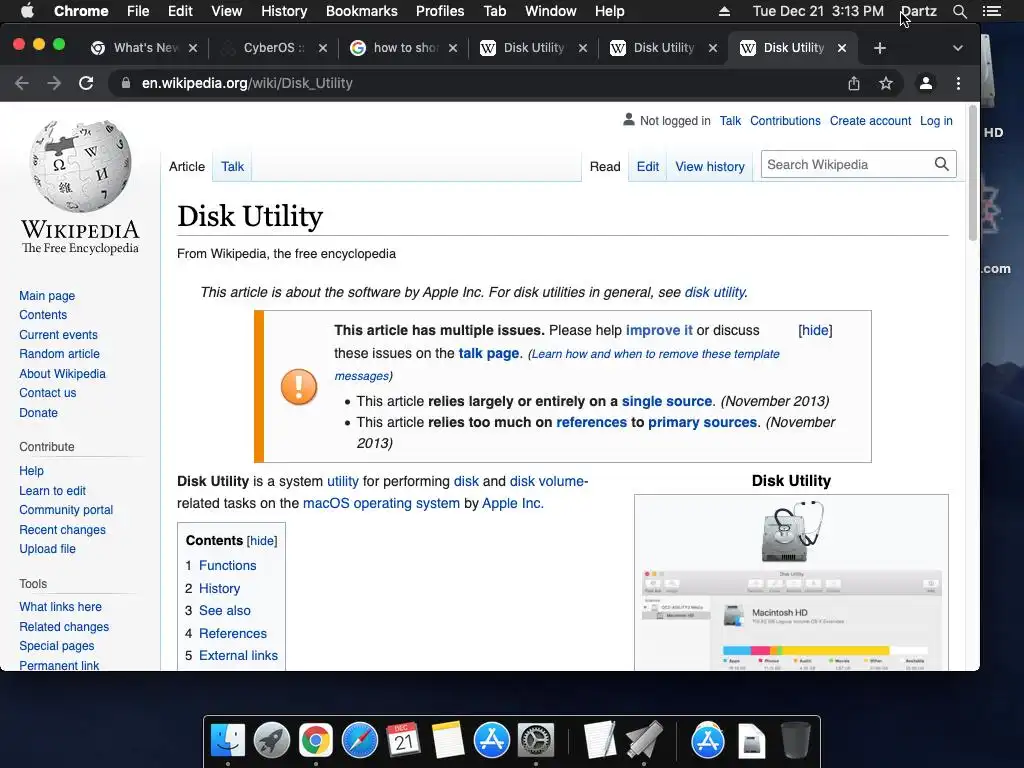1024x768 pixels.
Task: Open a new tab with the plus button
Action: coord(880,48)
